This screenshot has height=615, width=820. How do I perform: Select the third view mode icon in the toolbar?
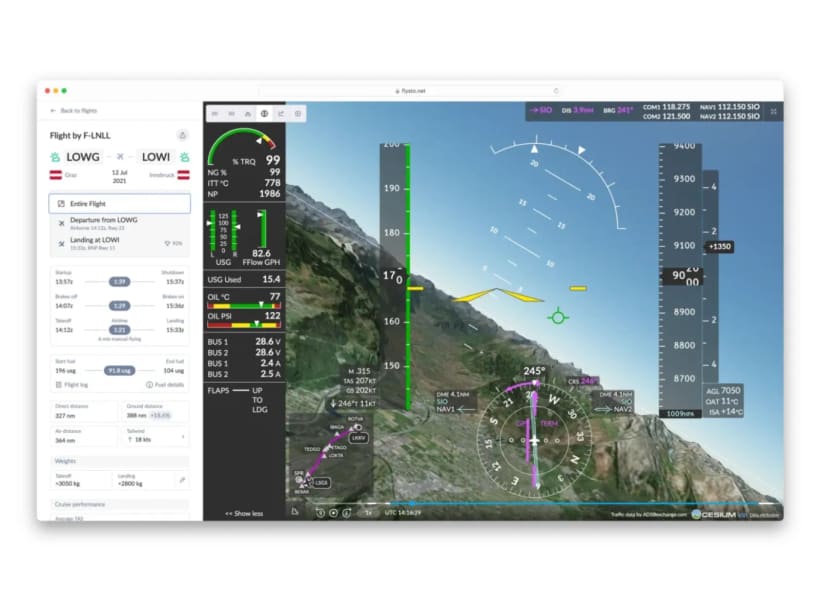coord(248,113)
